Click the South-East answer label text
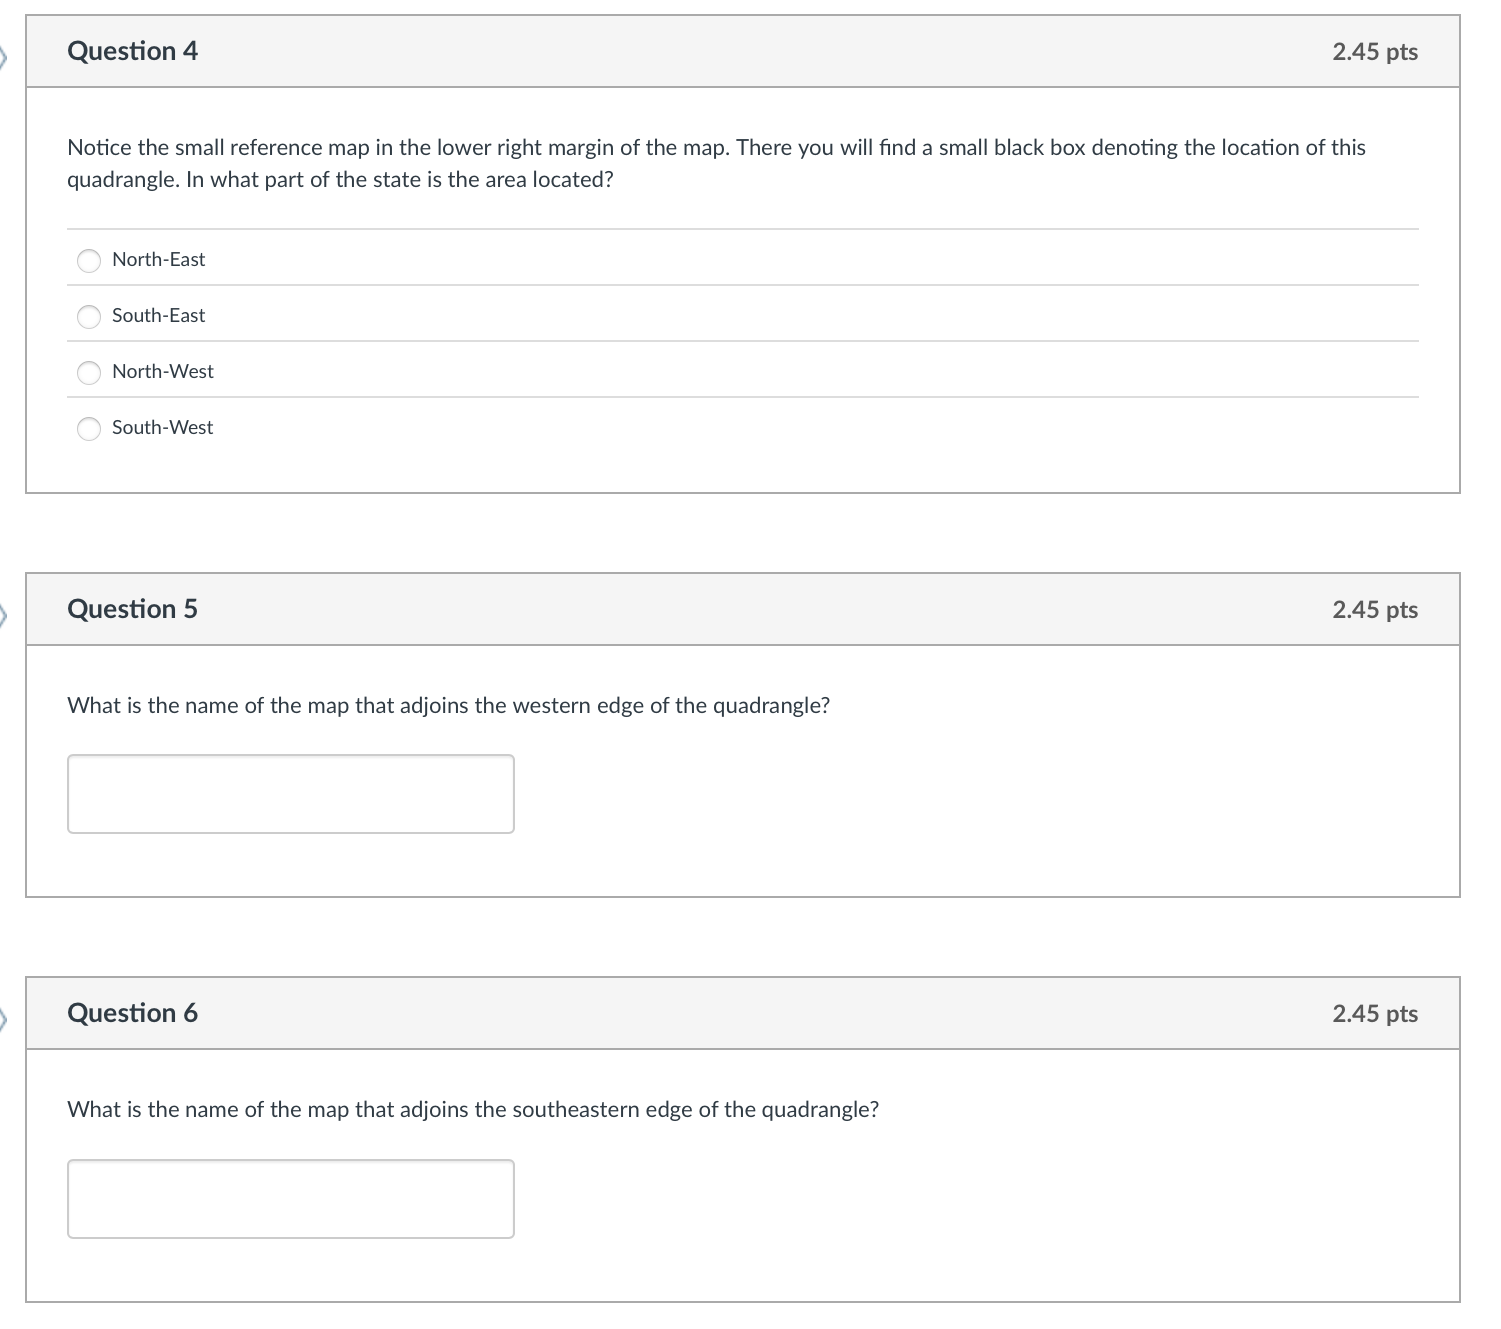Image resolution: width=1501 pixels, height=1329 pixels. tap(158, 315)
